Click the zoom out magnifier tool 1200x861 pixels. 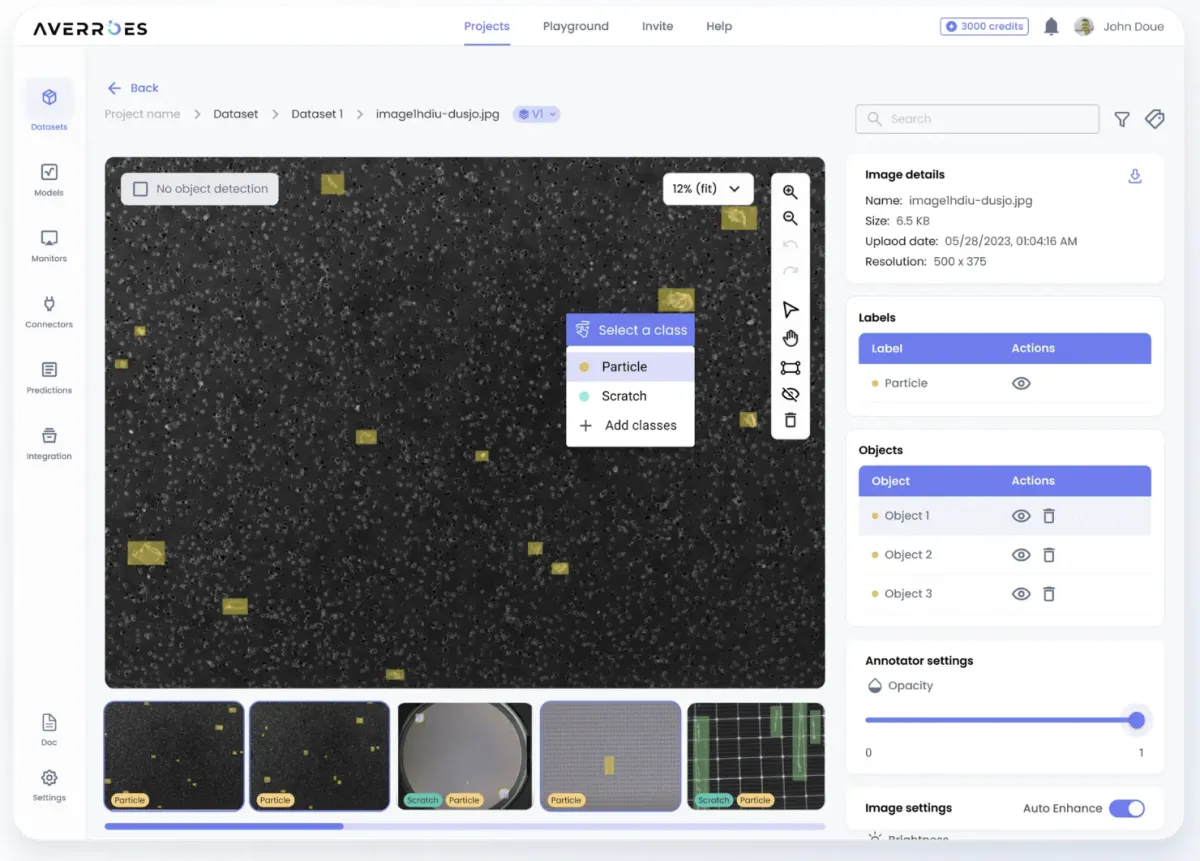pyautogui.click(x=790, y=218)
